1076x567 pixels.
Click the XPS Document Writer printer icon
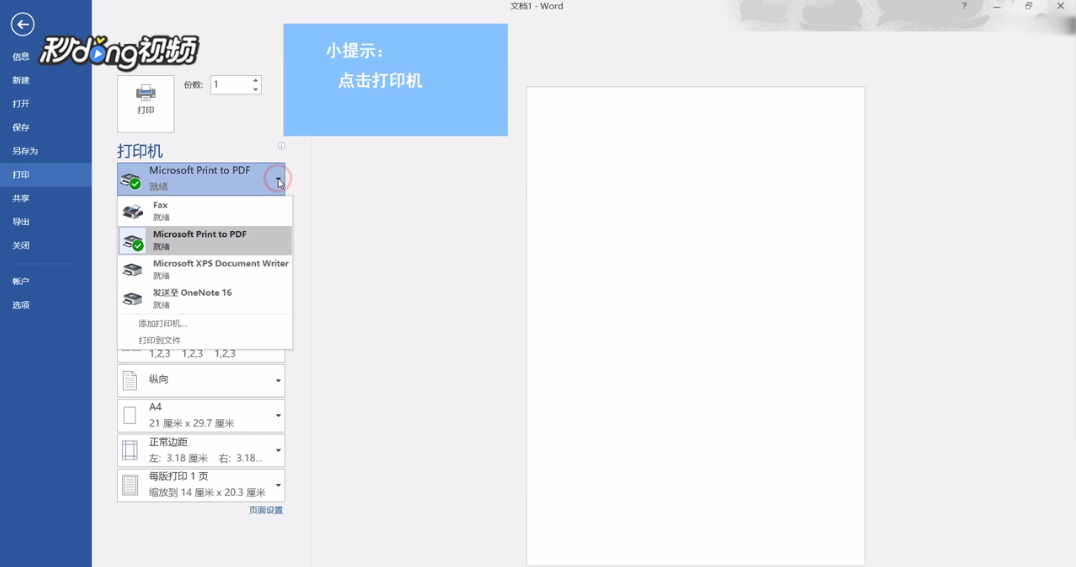tap(132, 270)
